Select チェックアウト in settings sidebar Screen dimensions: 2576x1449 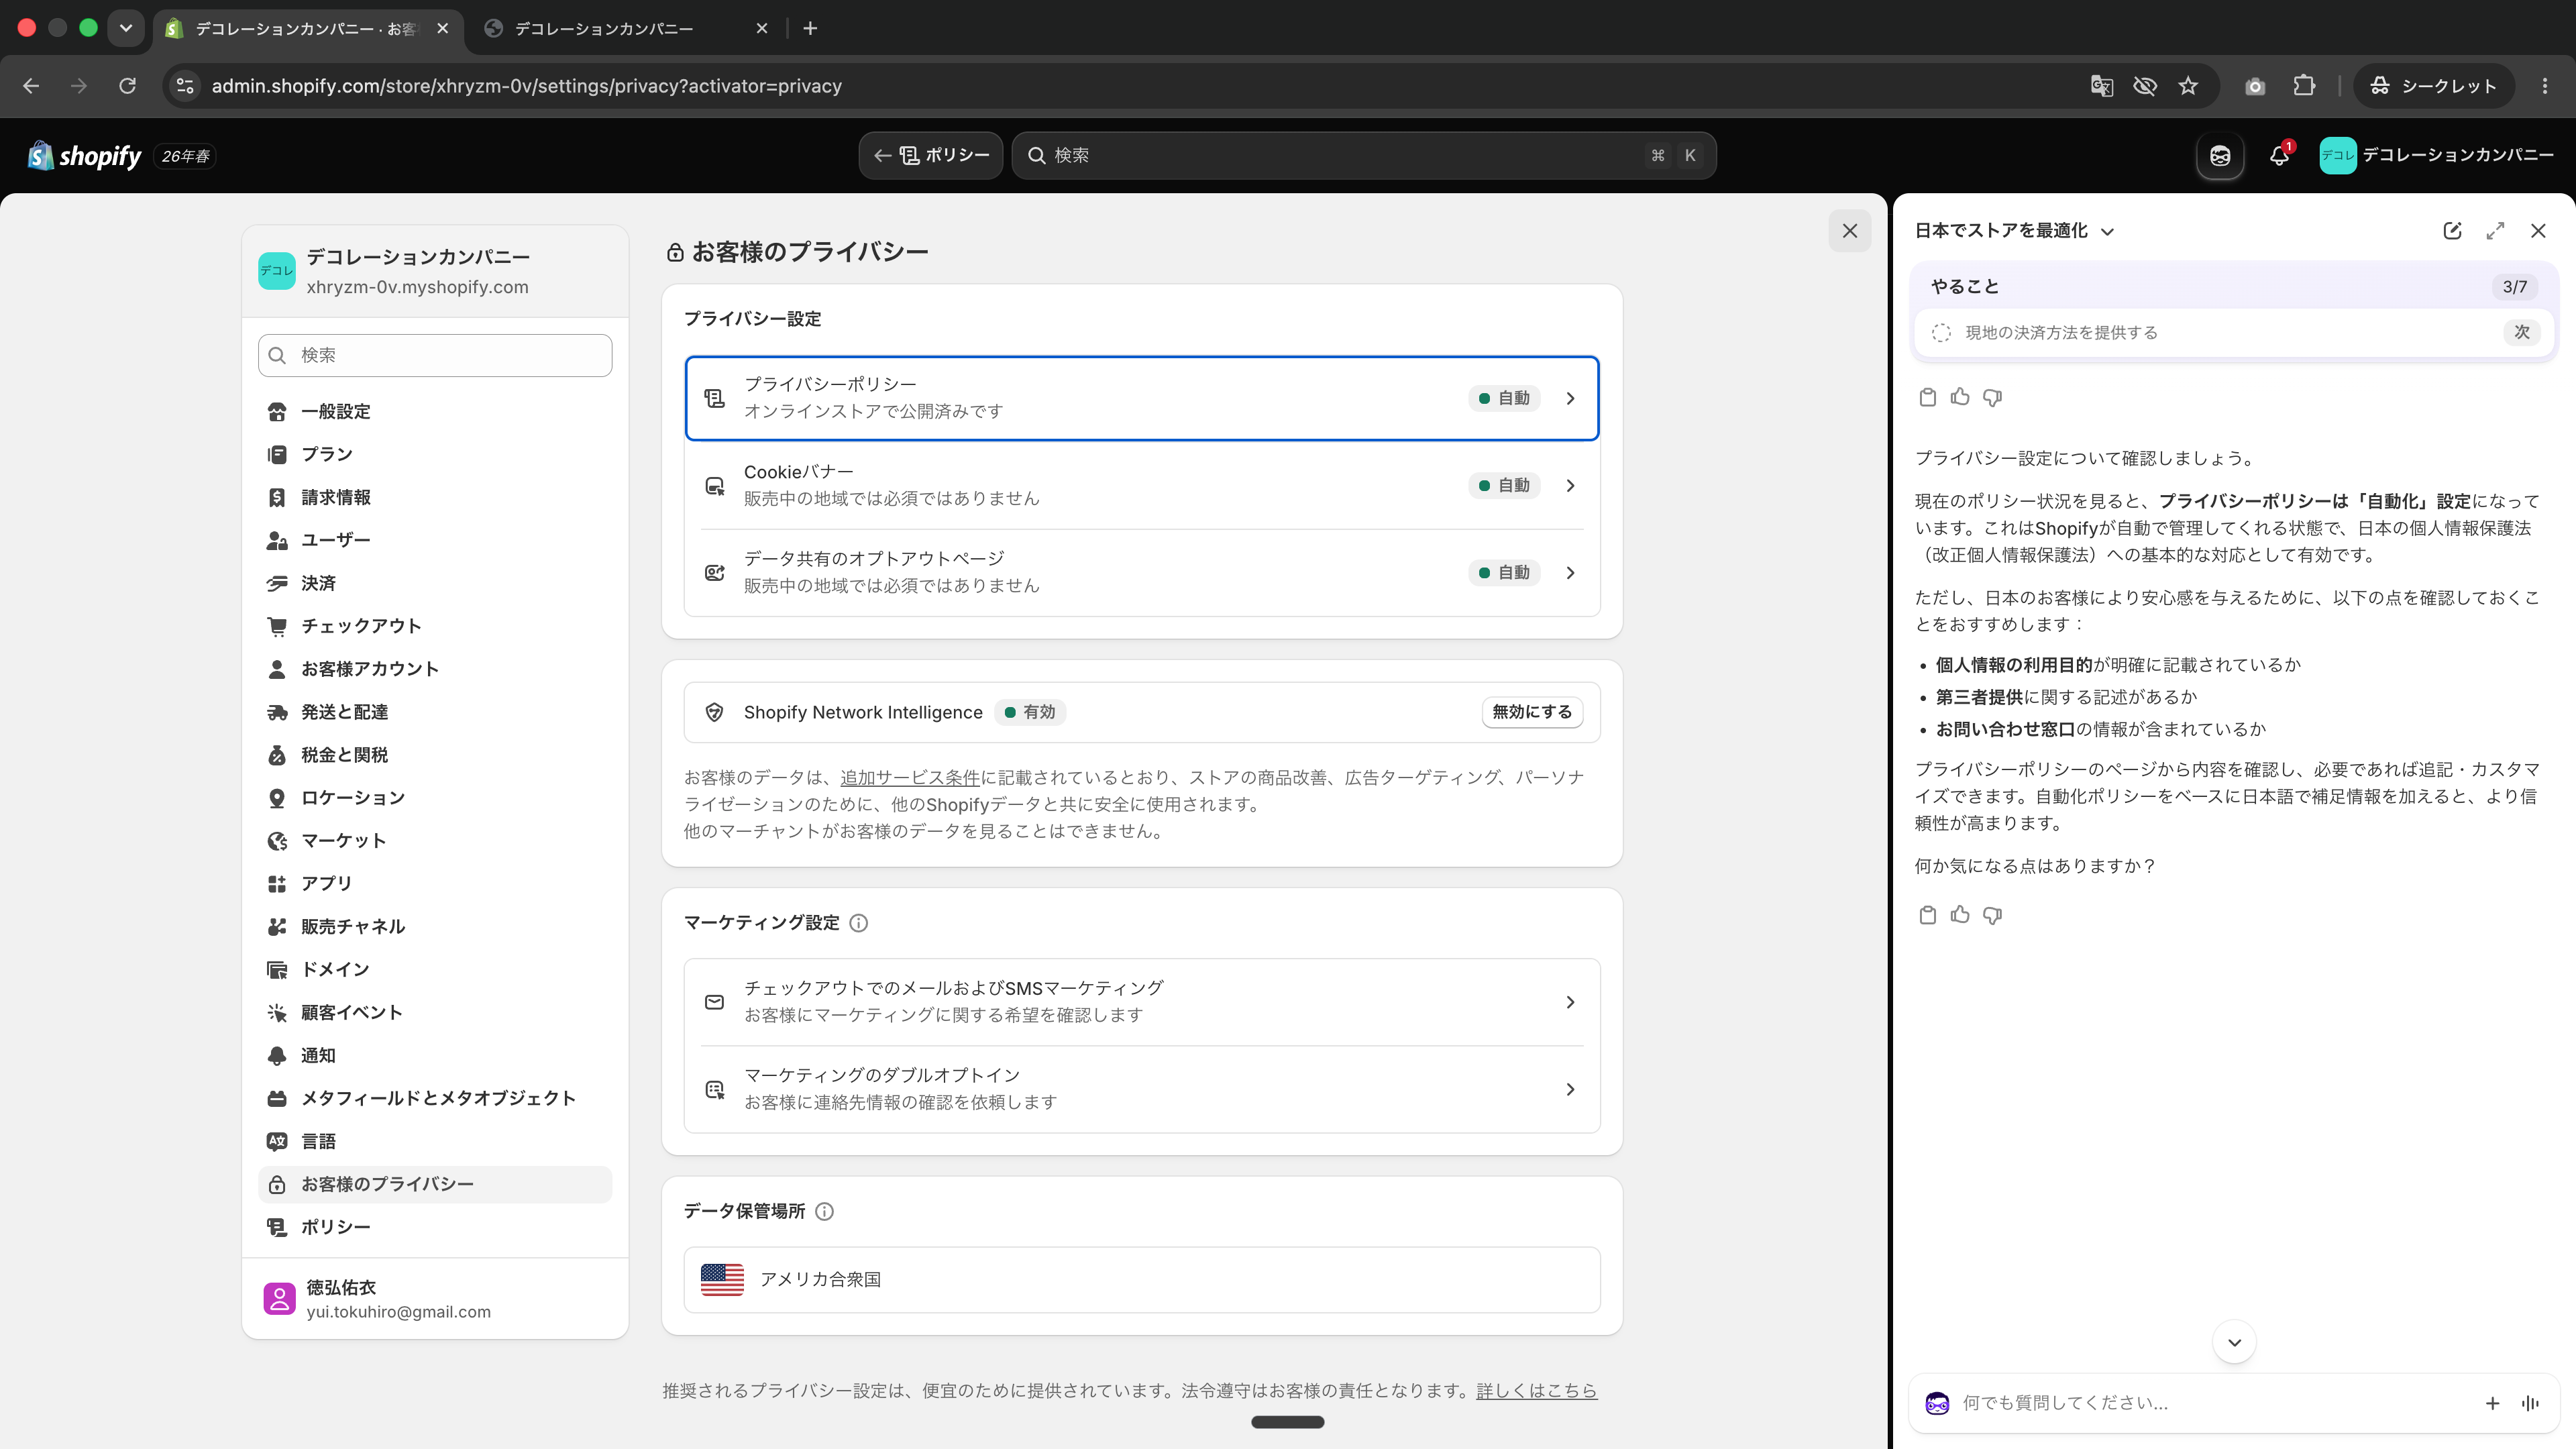click(x=435, y=626)
